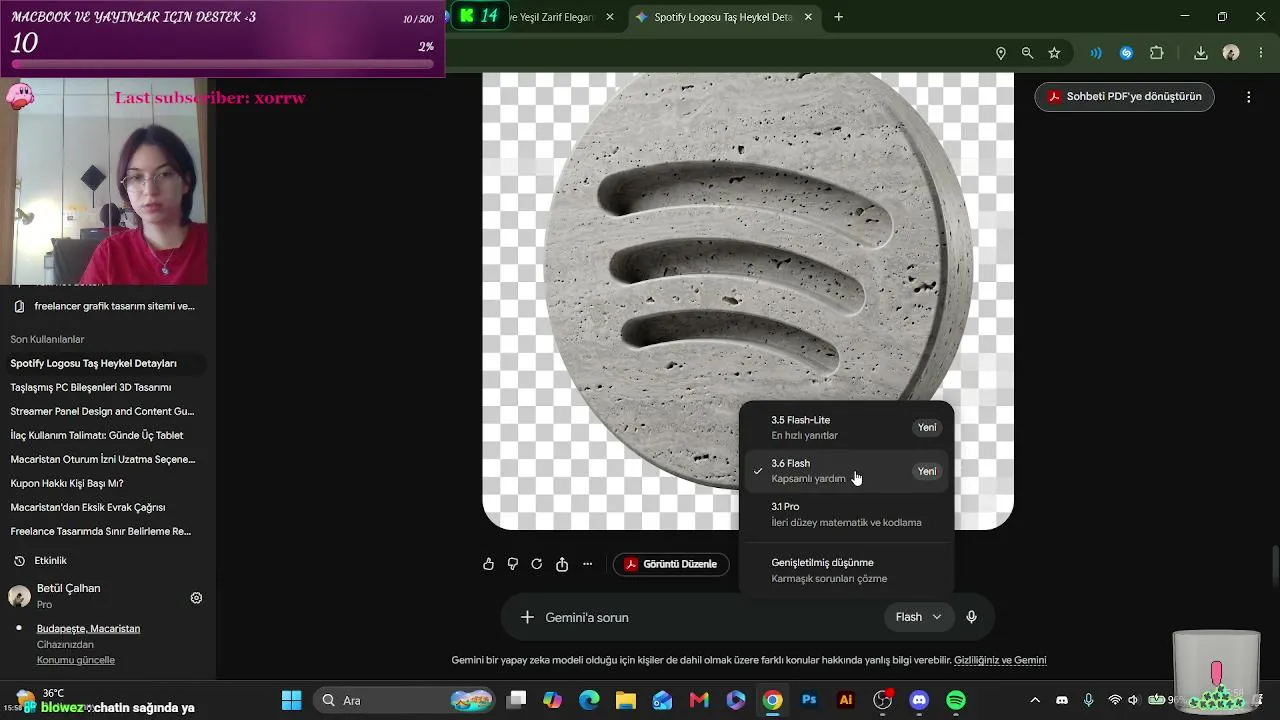Open chat Spotify Logosu Taş Heykel Detayları
This screenshot has height=720, width=1280.
(x=104, y=363)
